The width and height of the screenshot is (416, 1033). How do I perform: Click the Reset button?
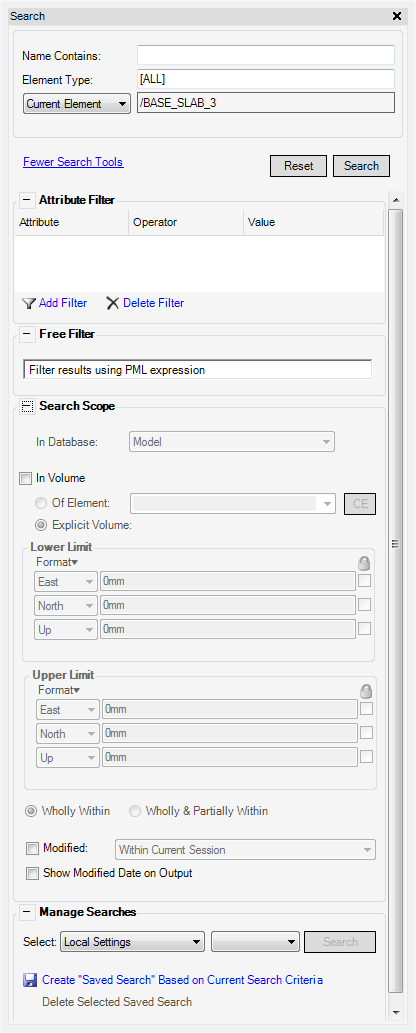point(299,166)
